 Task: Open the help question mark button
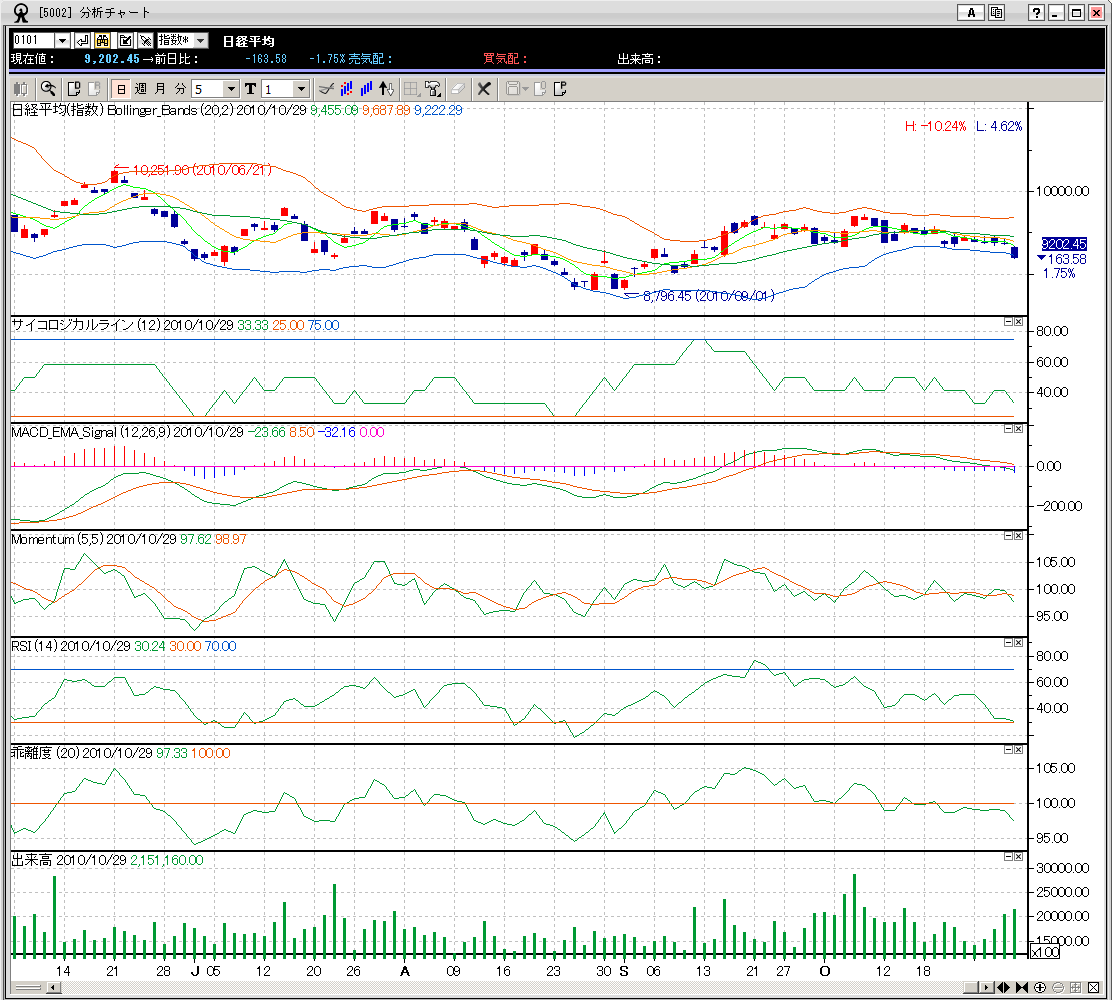click(1037, 13)
